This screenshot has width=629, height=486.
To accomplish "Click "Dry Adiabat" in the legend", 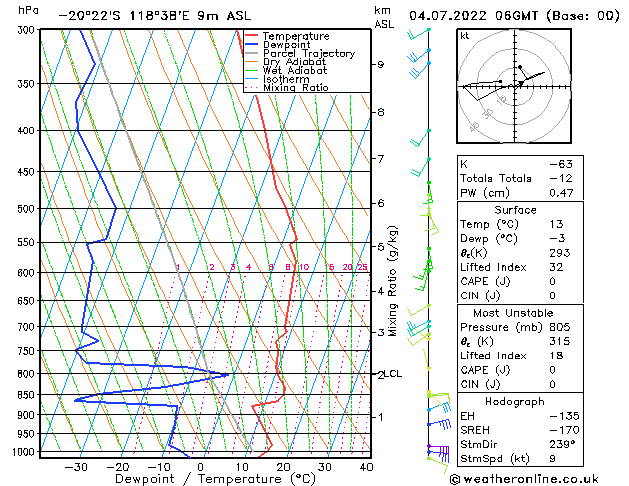I will coord(294,62).
